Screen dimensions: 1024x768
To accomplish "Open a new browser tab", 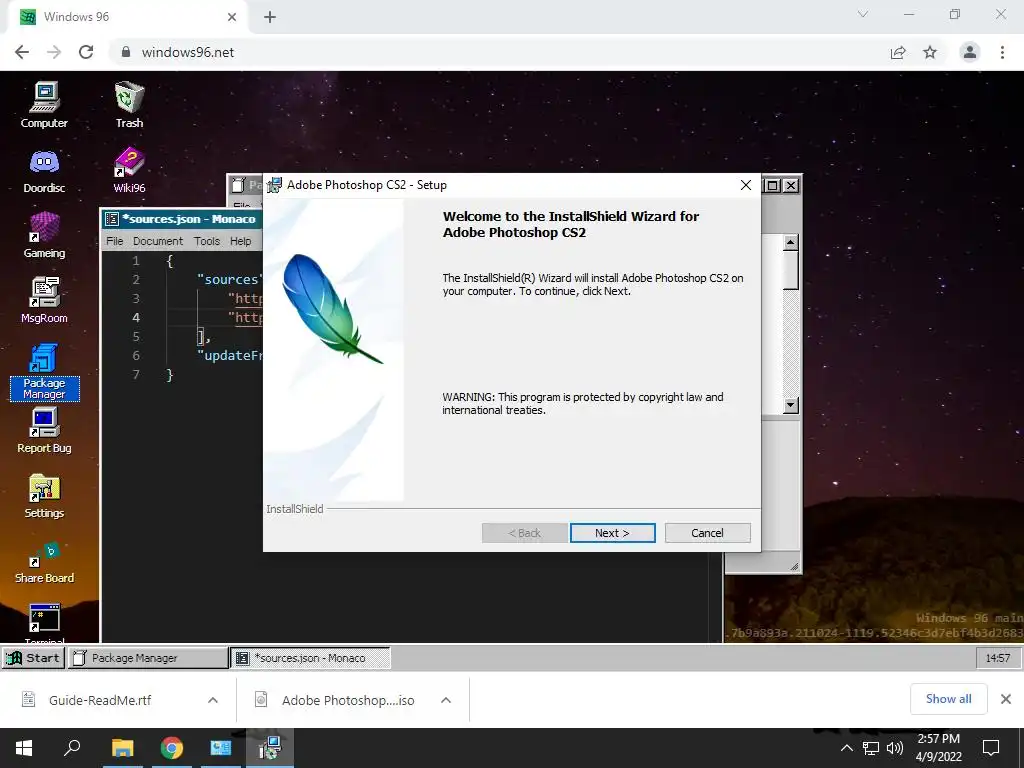I will click(270, 17).
